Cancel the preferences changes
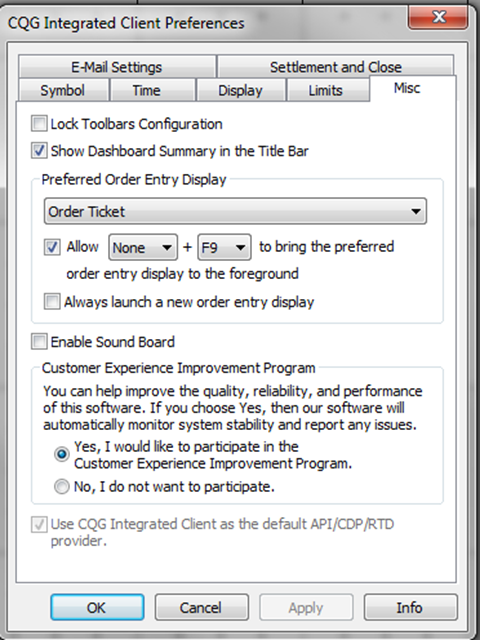 click(x=202, y=607)
